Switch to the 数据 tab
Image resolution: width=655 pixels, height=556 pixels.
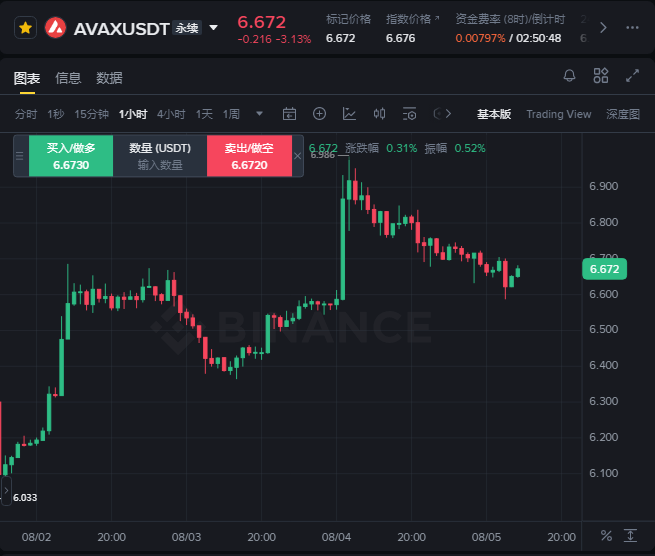(109, 78)
